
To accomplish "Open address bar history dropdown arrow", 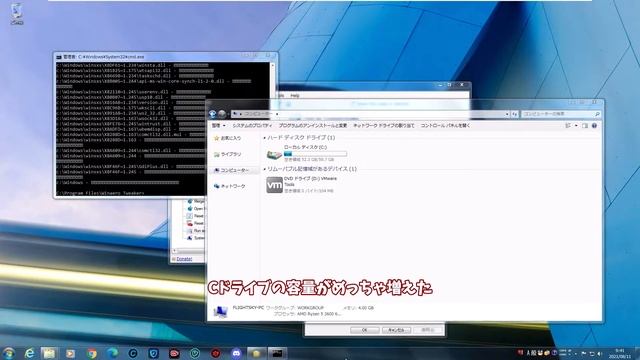I will pyautogui.click(x=507, y=114).
